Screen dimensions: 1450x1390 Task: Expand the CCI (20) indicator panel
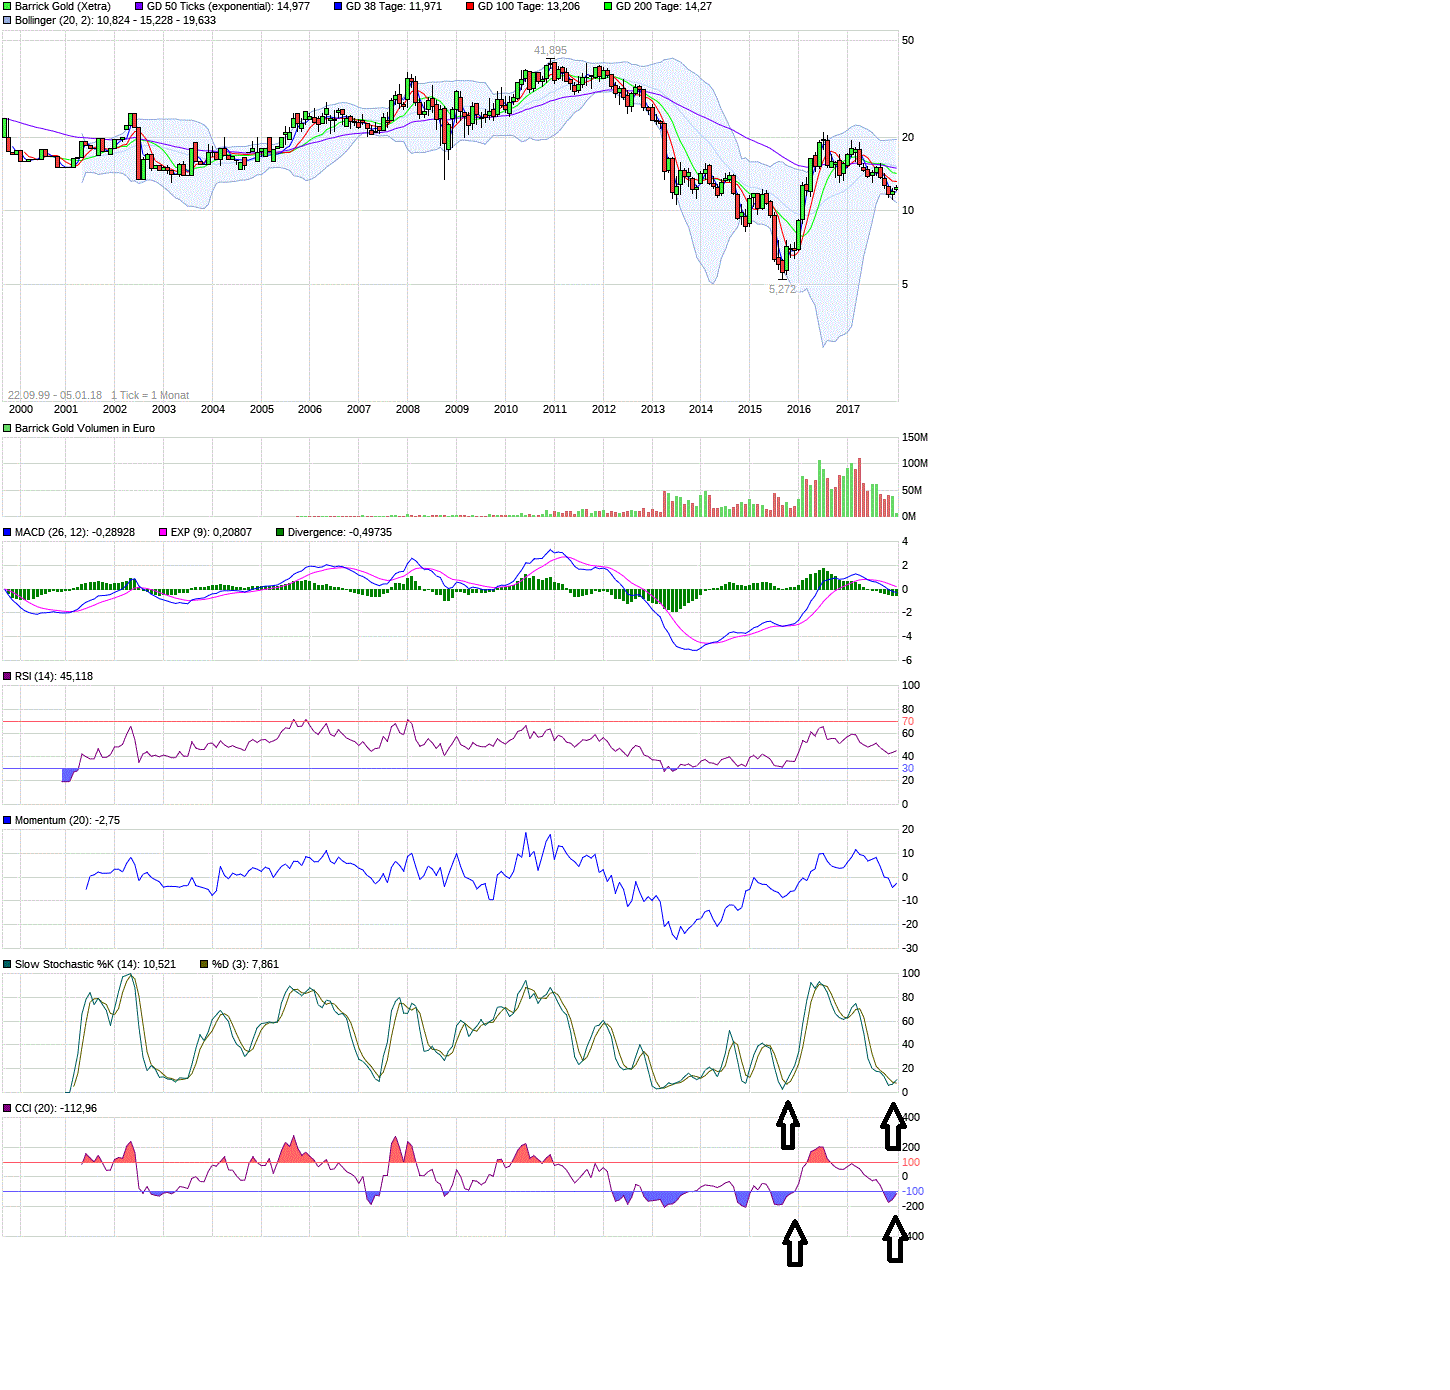point(7,1108)
